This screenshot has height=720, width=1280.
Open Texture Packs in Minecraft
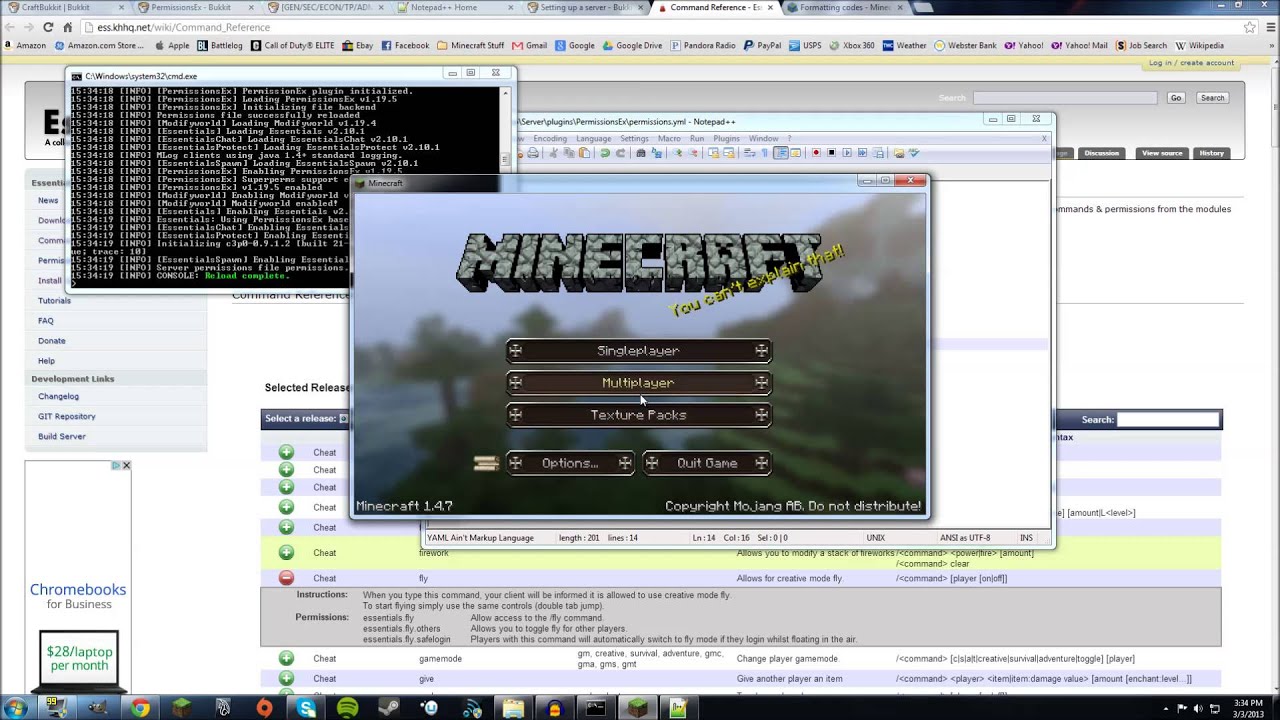click(638, 415)
